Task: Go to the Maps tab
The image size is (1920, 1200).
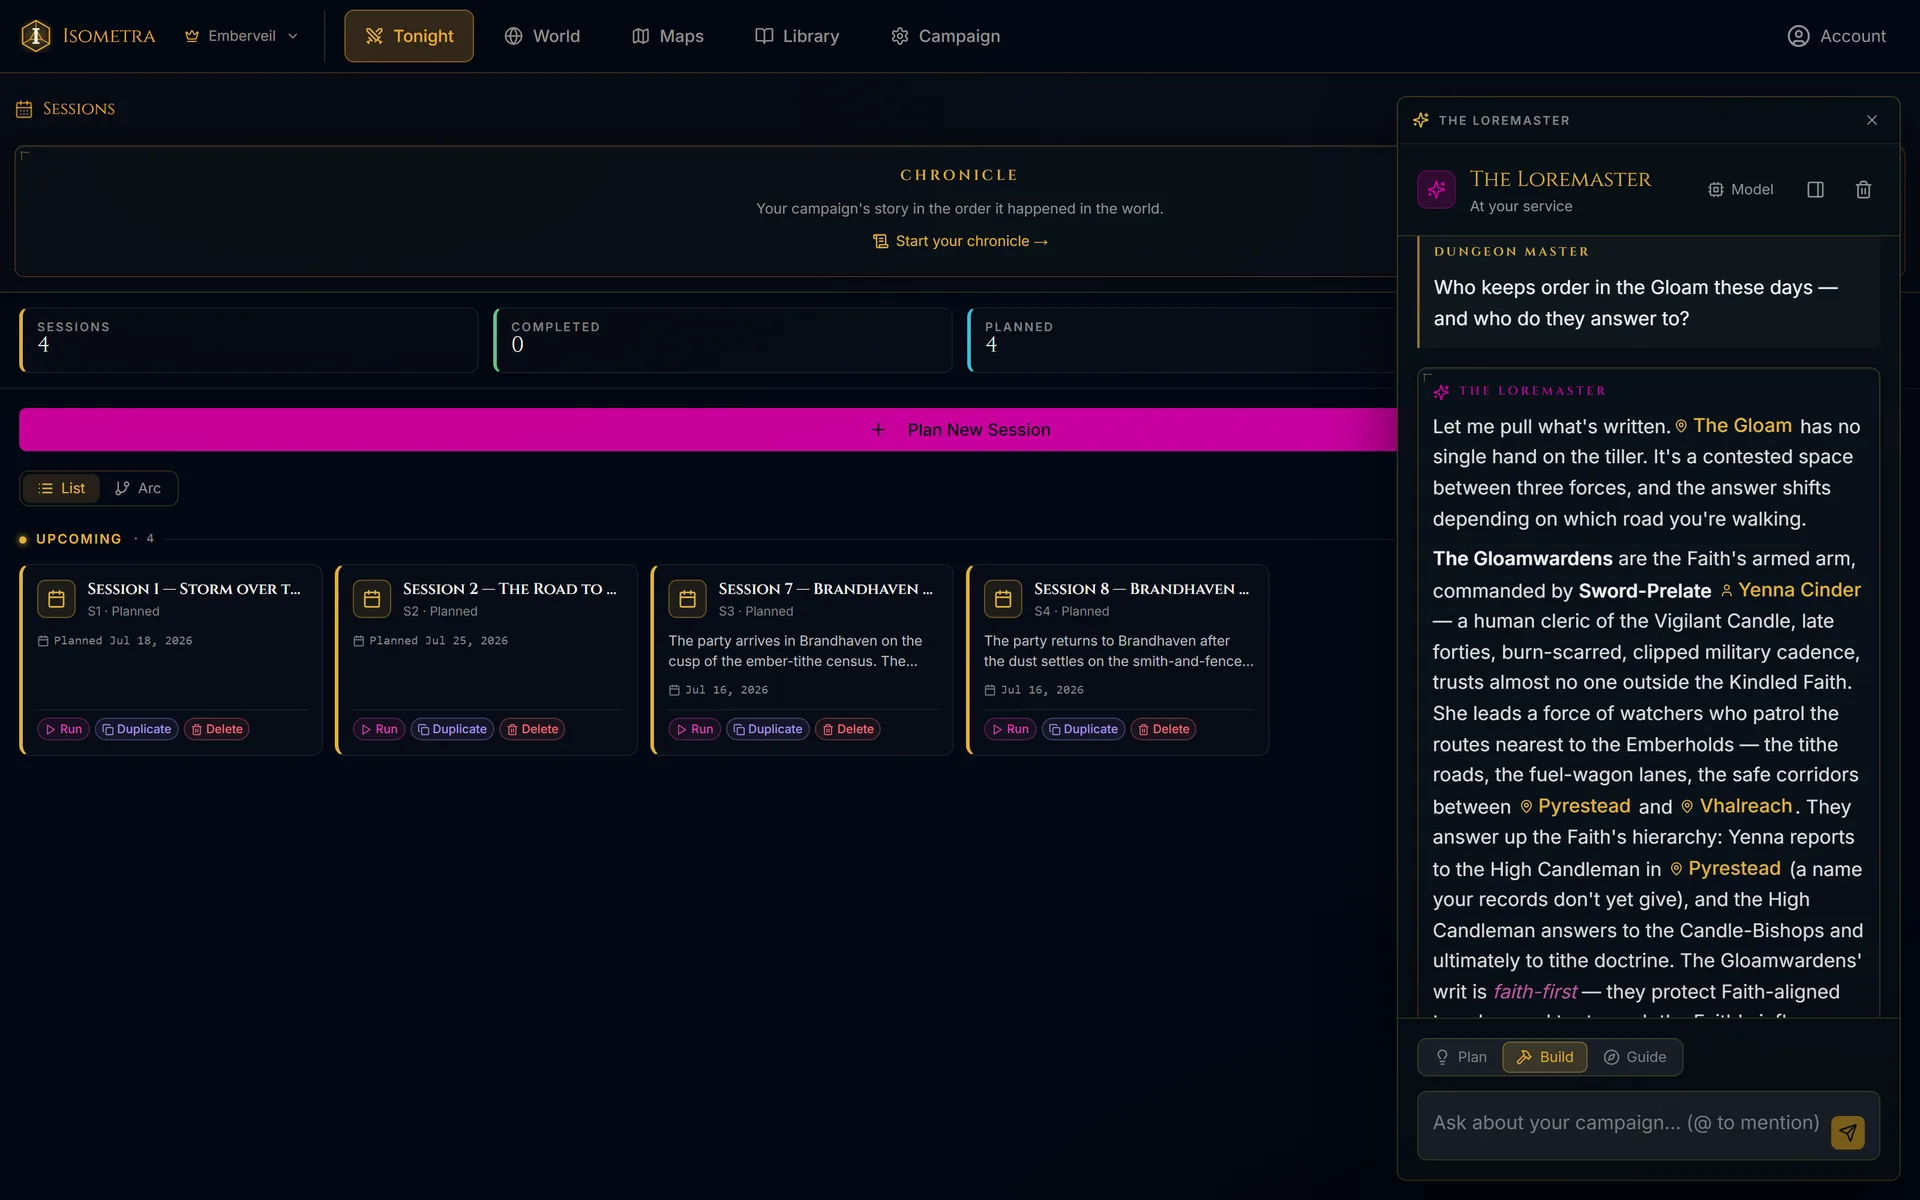Action: (x=668, y=36)
